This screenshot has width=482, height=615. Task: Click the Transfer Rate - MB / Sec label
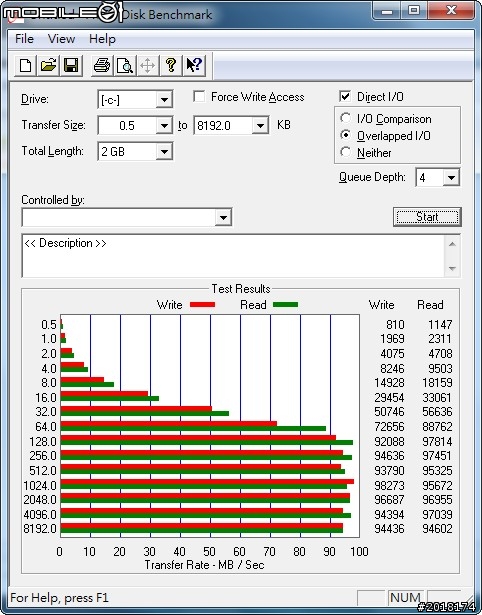point(204,564)
